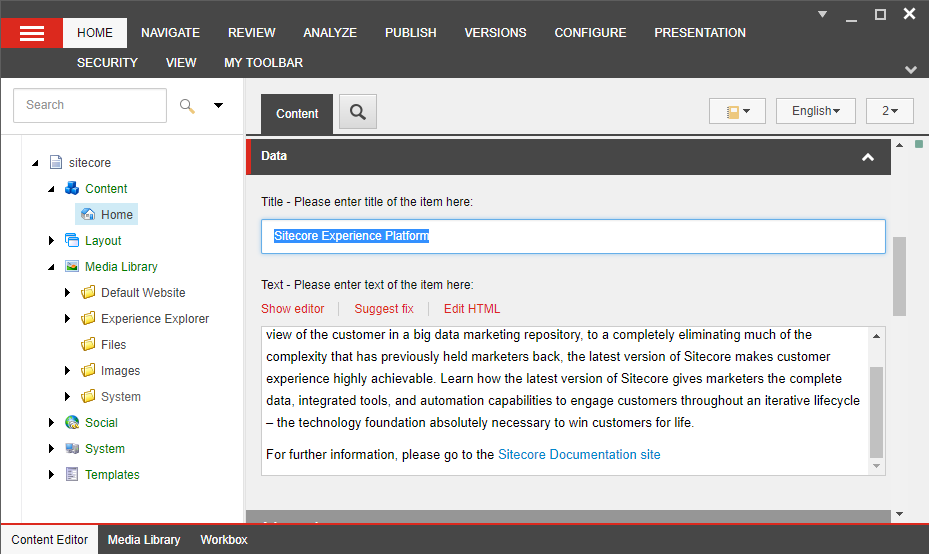Expand the Templates node
929x554 pixels.
click(x=52, y=475)
